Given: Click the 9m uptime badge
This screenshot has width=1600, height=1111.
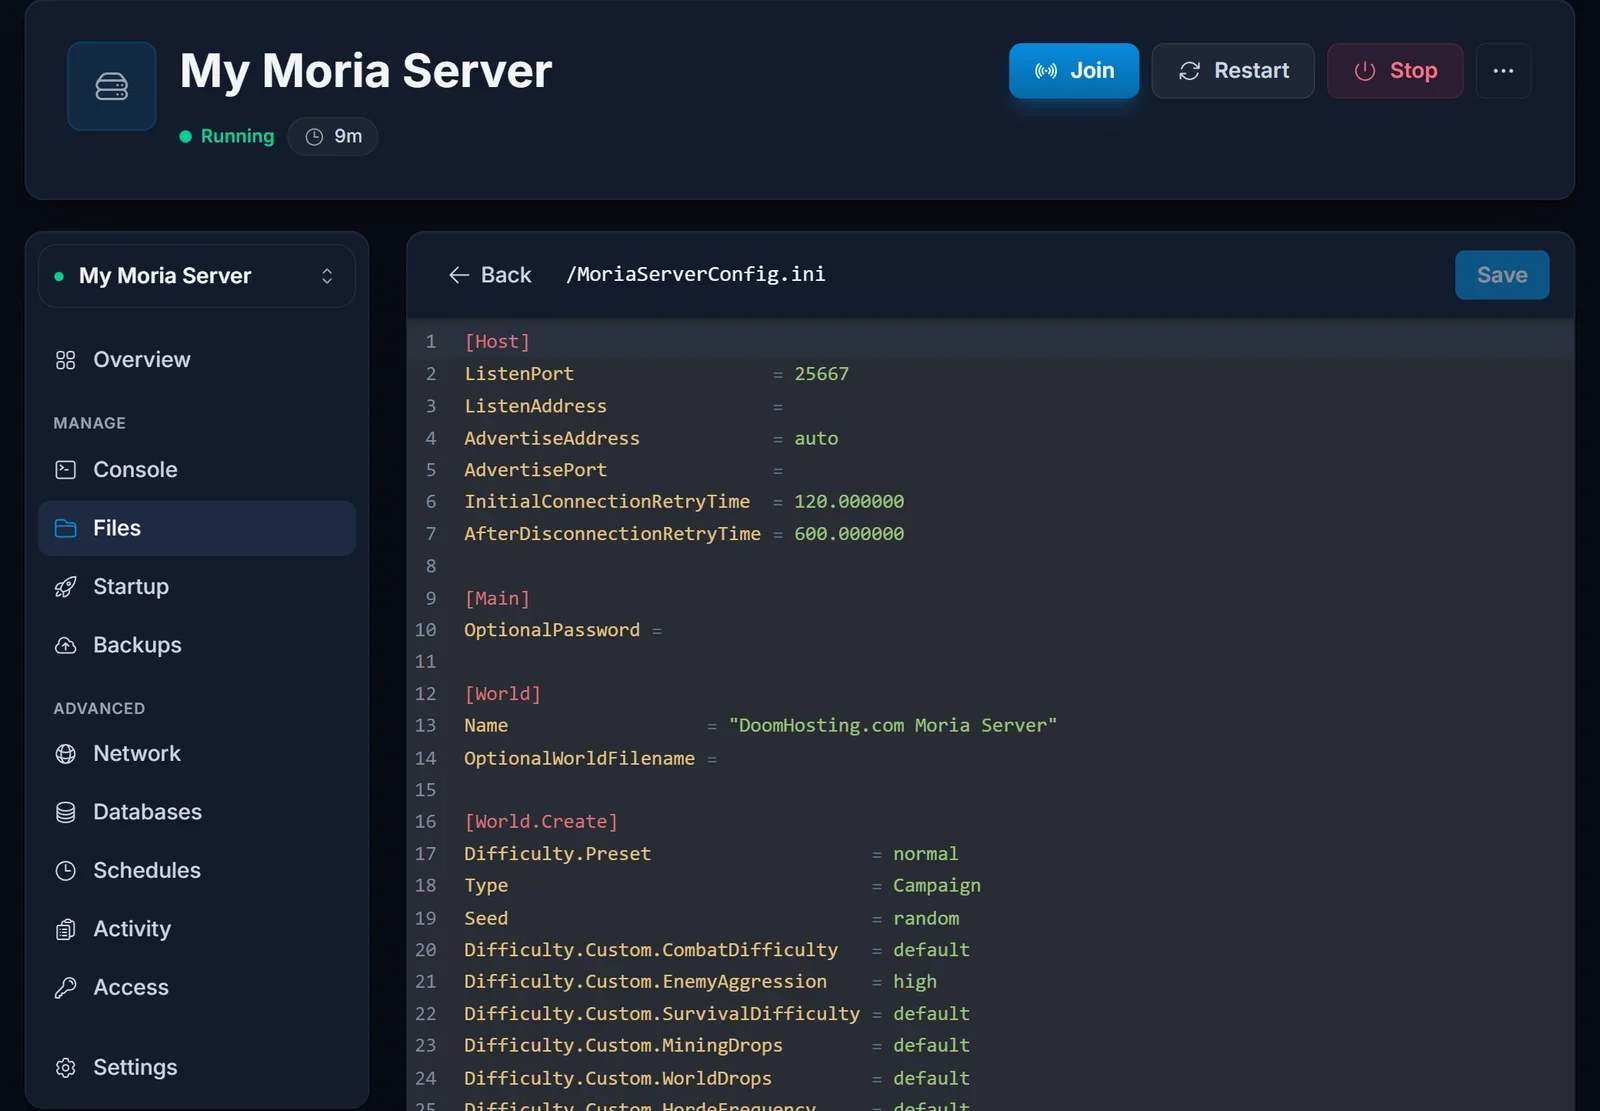Looking at the screenshot, I should [333, 137].
